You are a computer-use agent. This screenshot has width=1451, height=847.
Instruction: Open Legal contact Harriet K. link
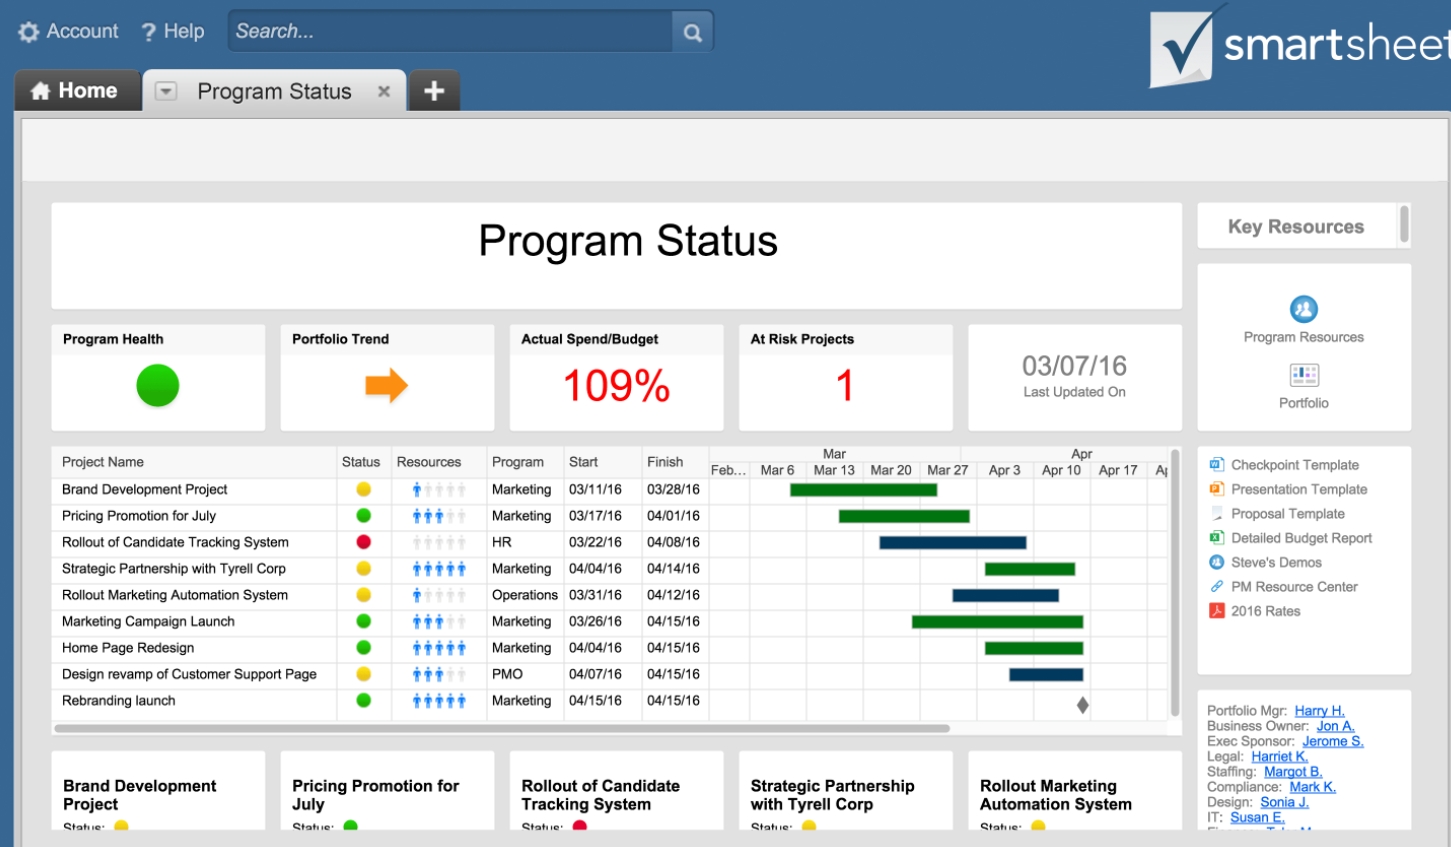pos(1279,757)
